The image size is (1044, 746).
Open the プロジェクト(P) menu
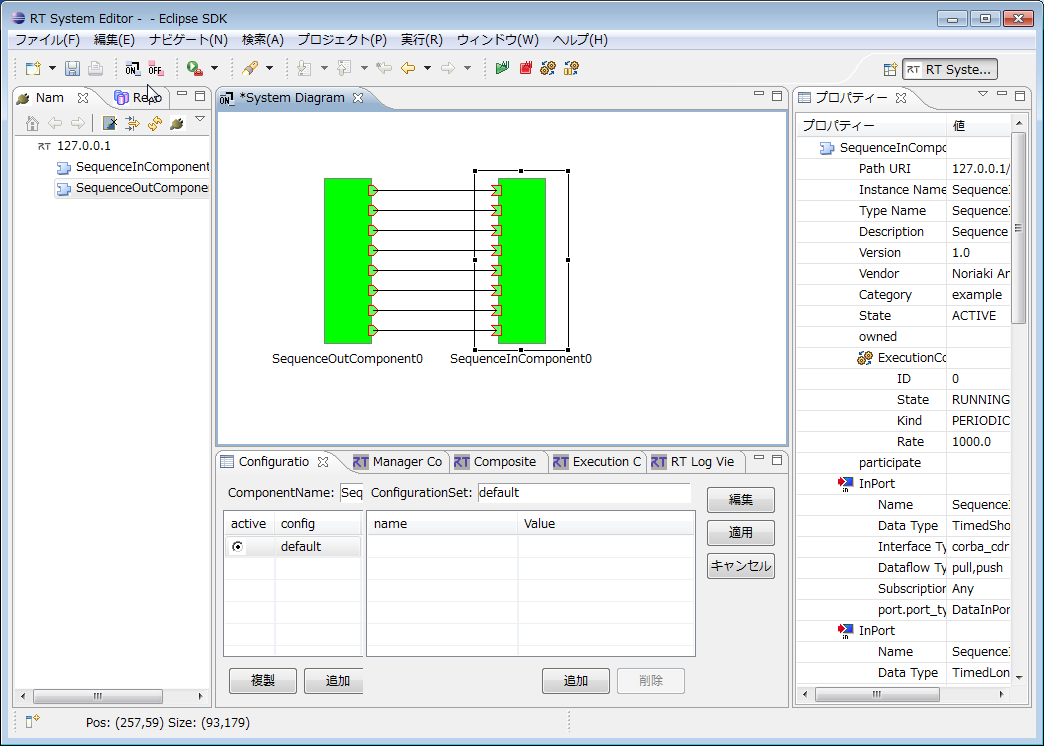click(x=342, y=40)
